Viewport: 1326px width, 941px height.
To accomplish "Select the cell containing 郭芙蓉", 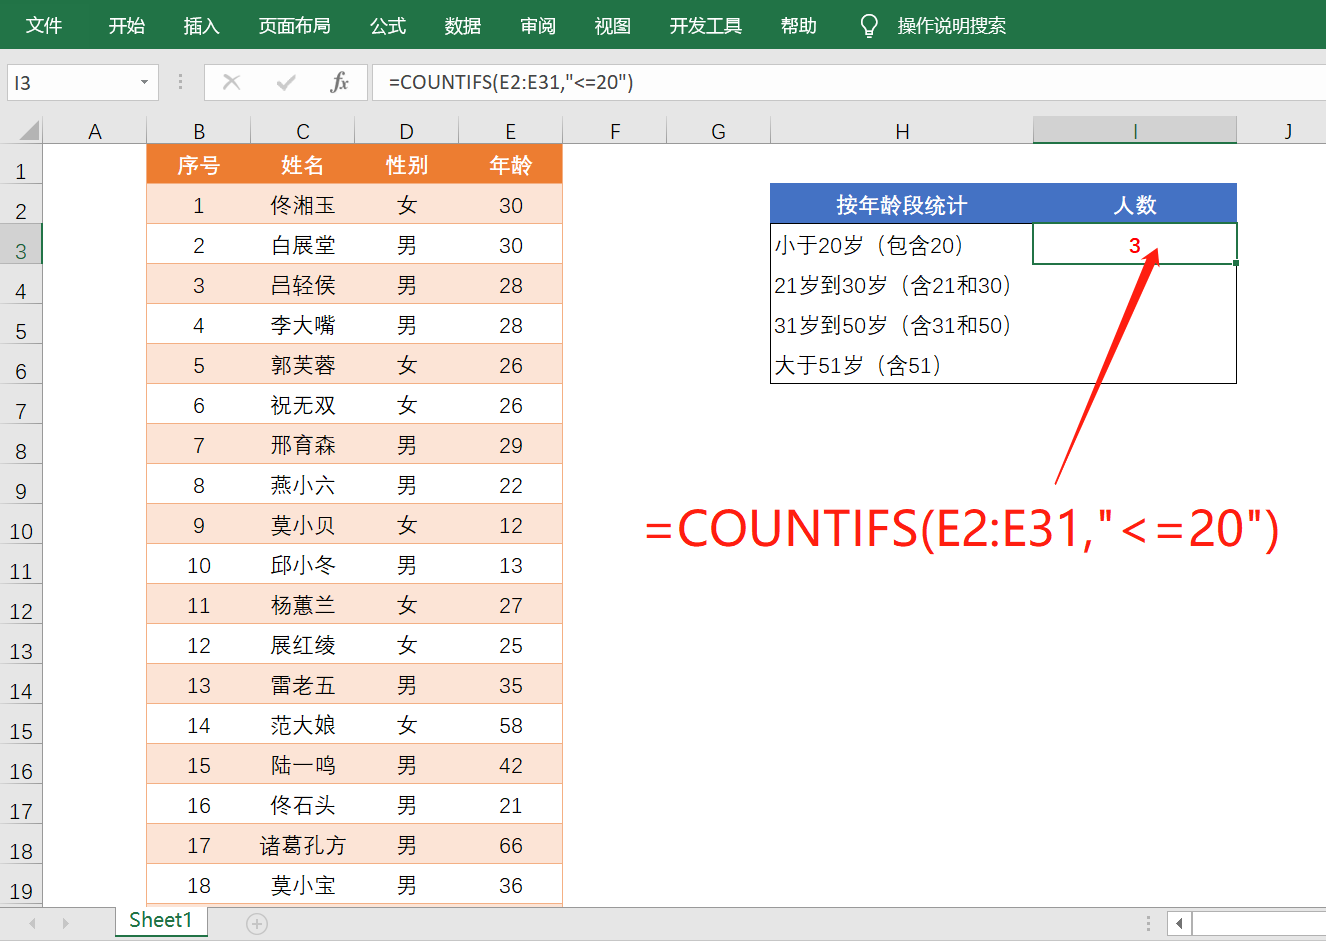I will [303, 365].
